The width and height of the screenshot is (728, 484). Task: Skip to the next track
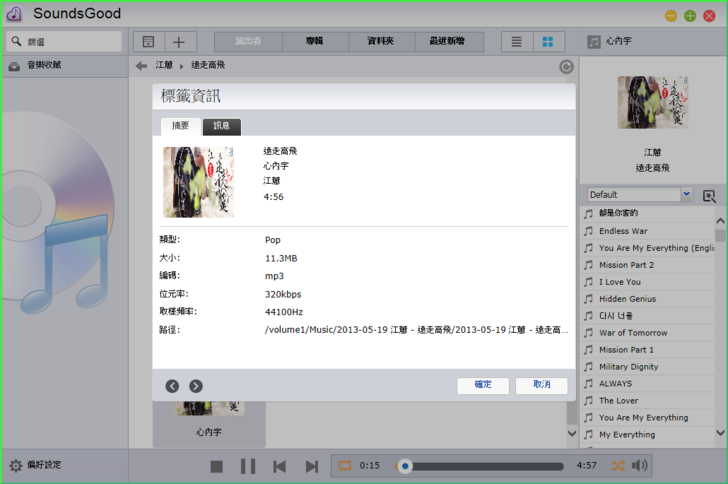tap(312, 466)
